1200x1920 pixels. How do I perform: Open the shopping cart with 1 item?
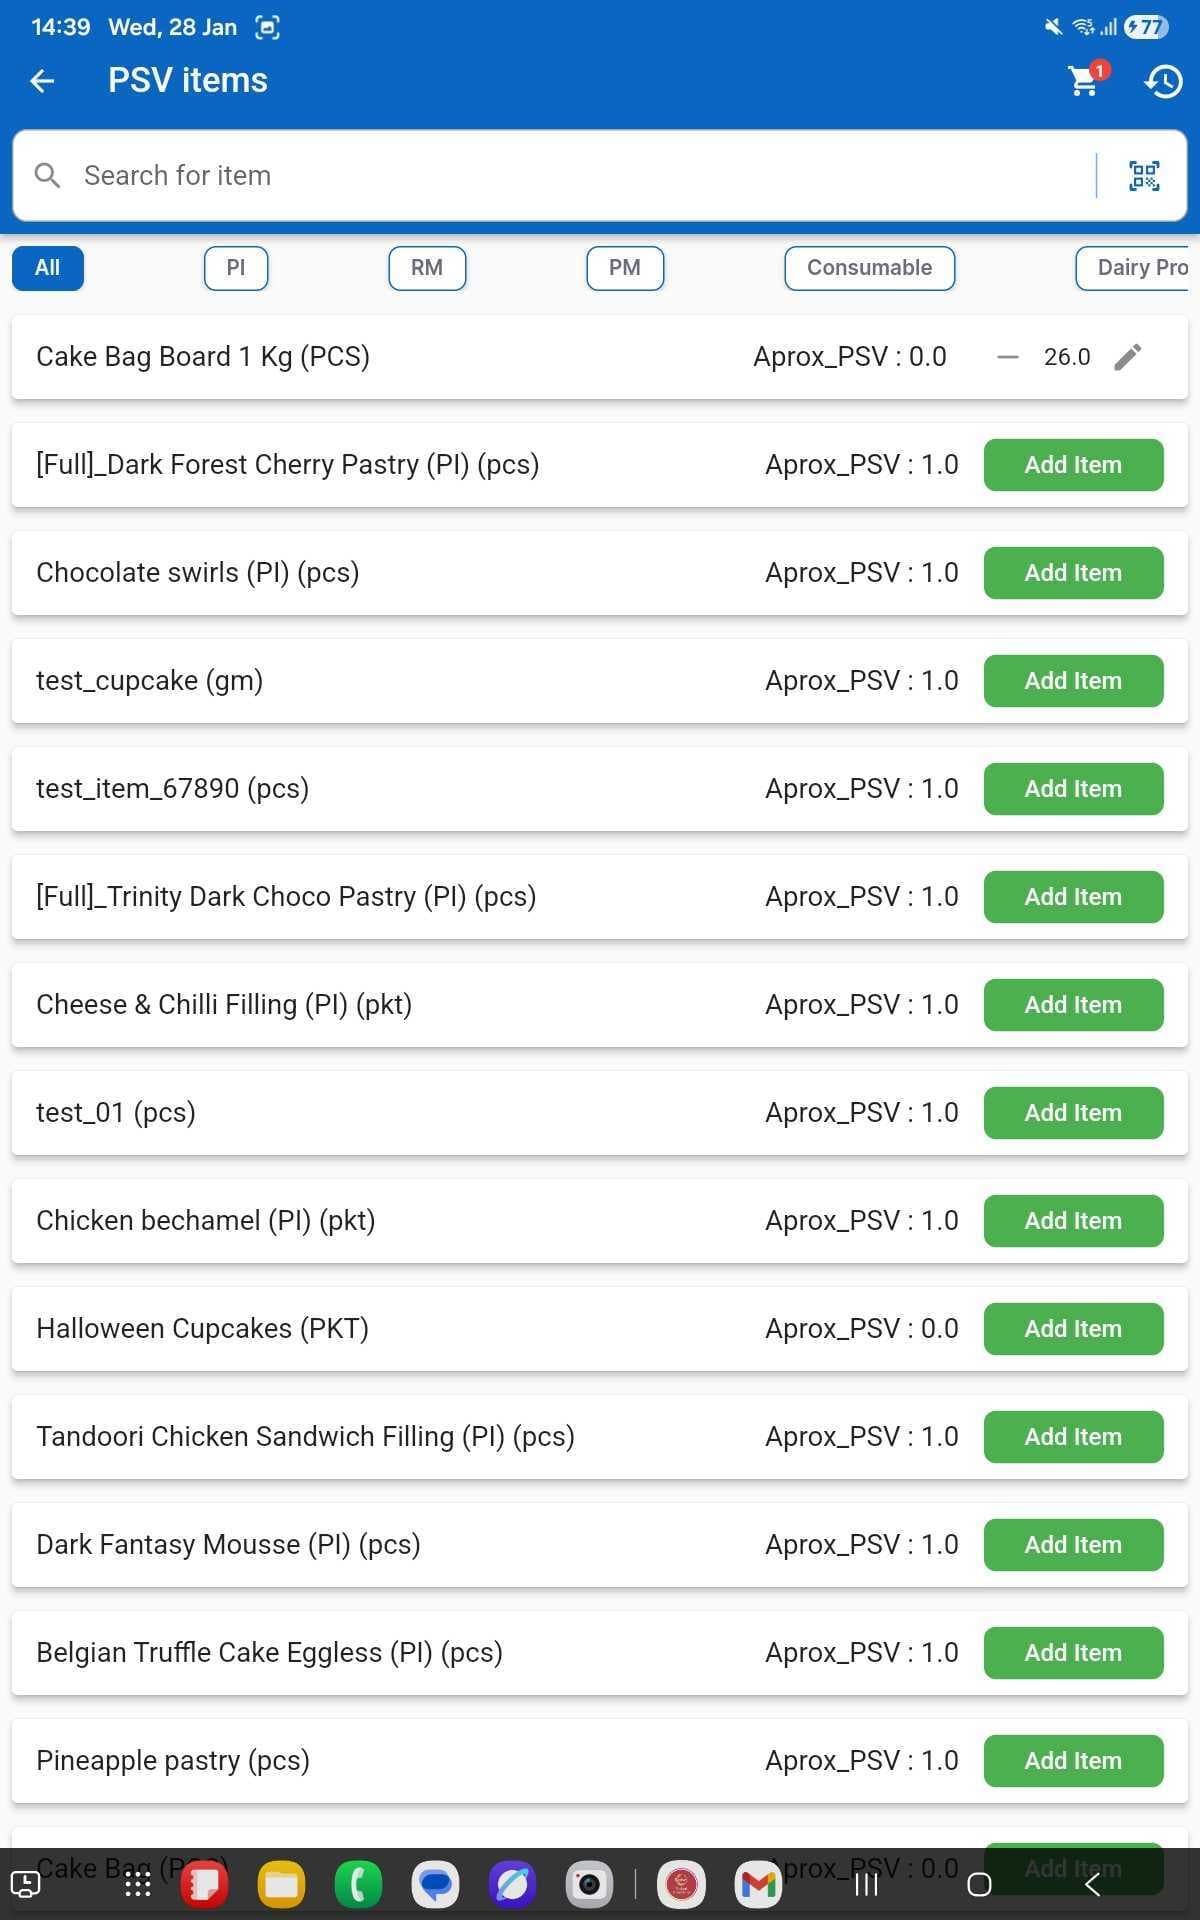click(1083, 83)
